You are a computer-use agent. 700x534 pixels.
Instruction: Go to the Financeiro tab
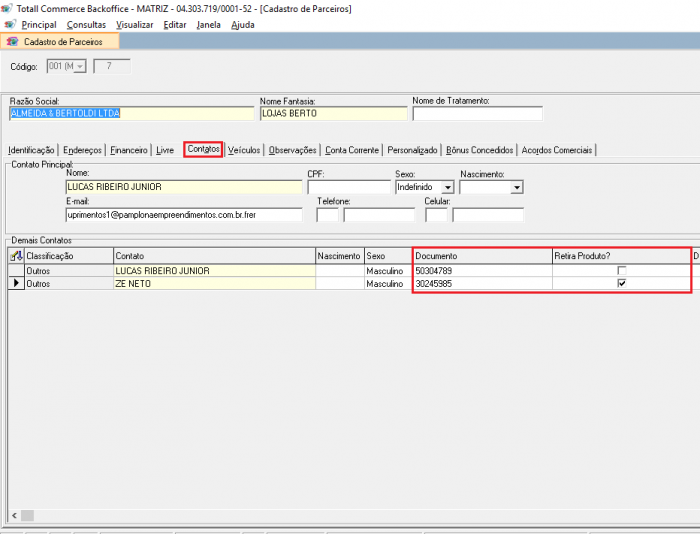point(129,150)
